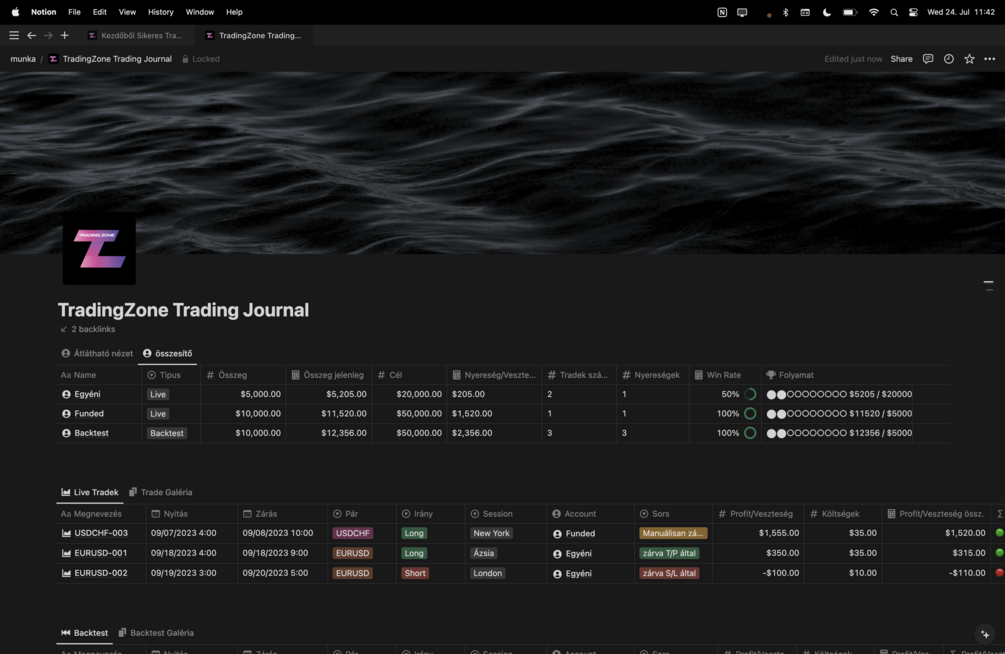Click the green status dot in USDCHF-003 row
Viewport: 1005px width, 654px height.
[999, 533]
